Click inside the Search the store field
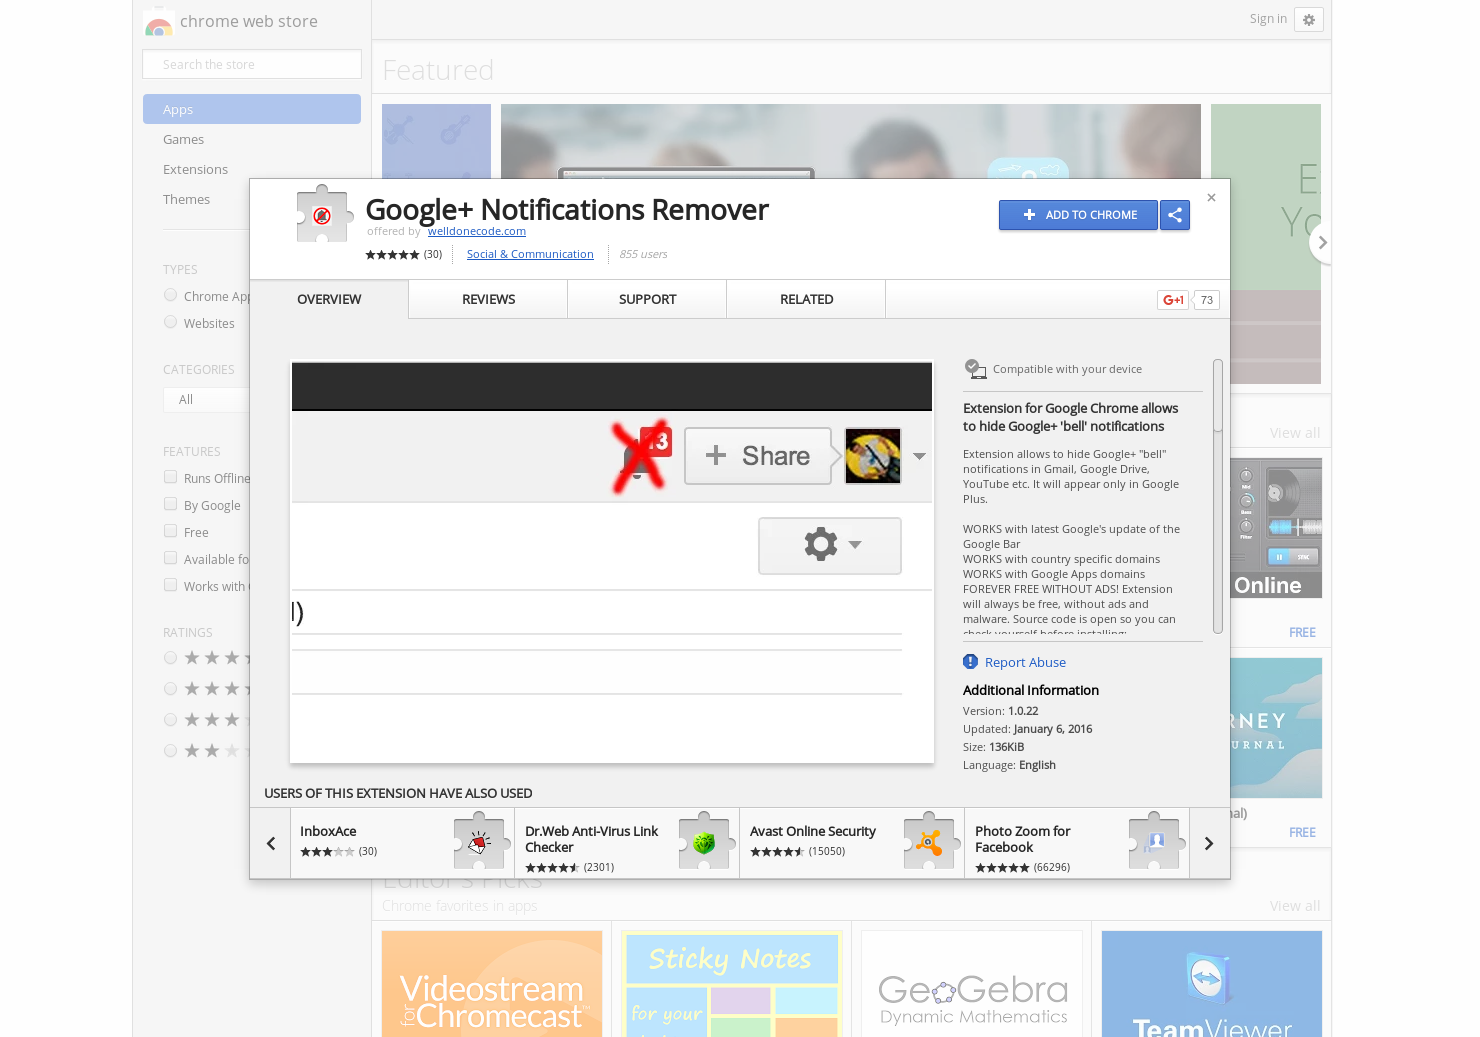Viewport: 1480px width, 1037px height. click(251, 64)
